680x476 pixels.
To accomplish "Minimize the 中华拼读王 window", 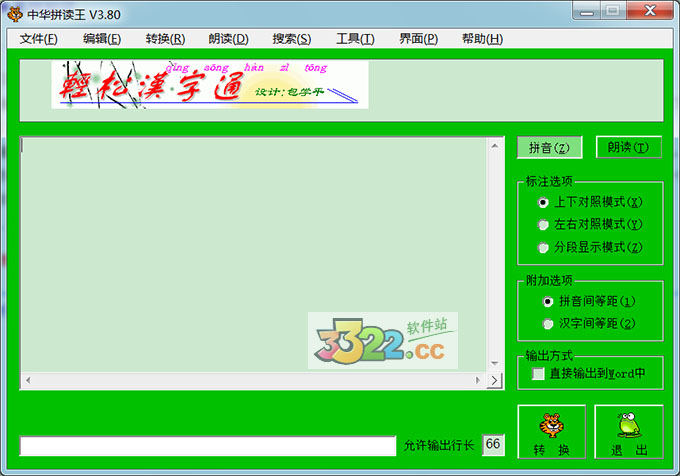I will 587,11.
